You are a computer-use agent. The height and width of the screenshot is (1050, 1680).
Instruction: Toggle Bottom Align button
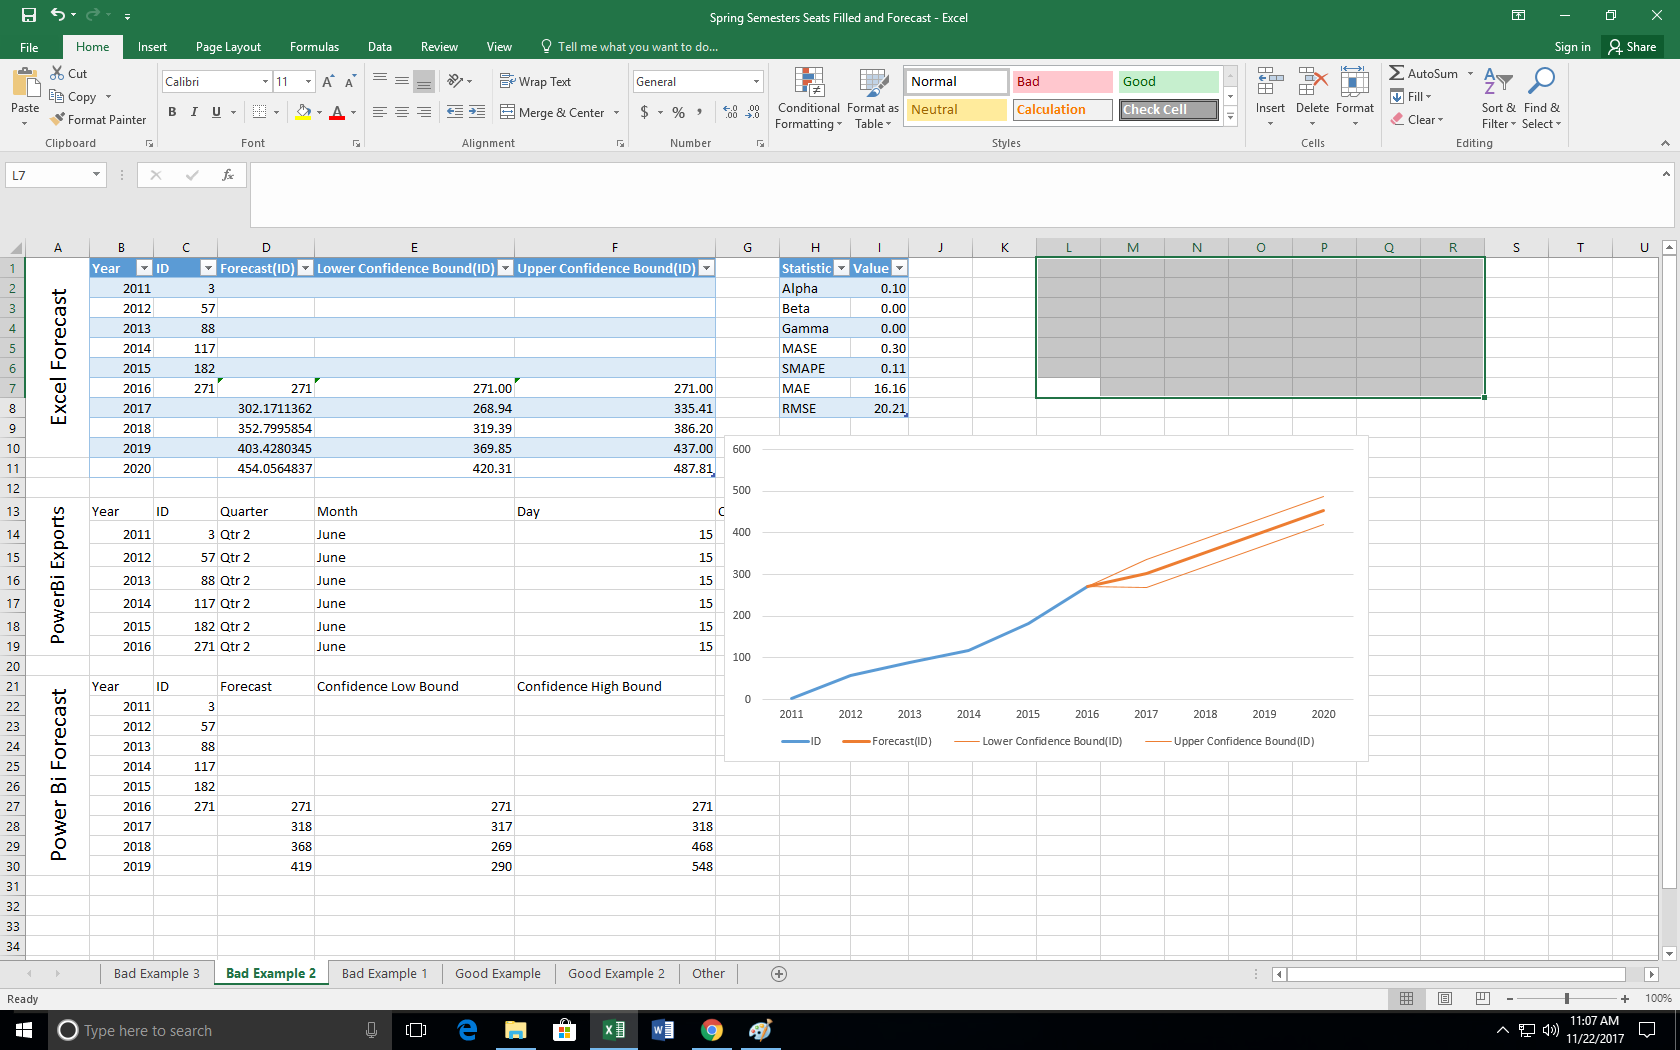click(424, 81)
